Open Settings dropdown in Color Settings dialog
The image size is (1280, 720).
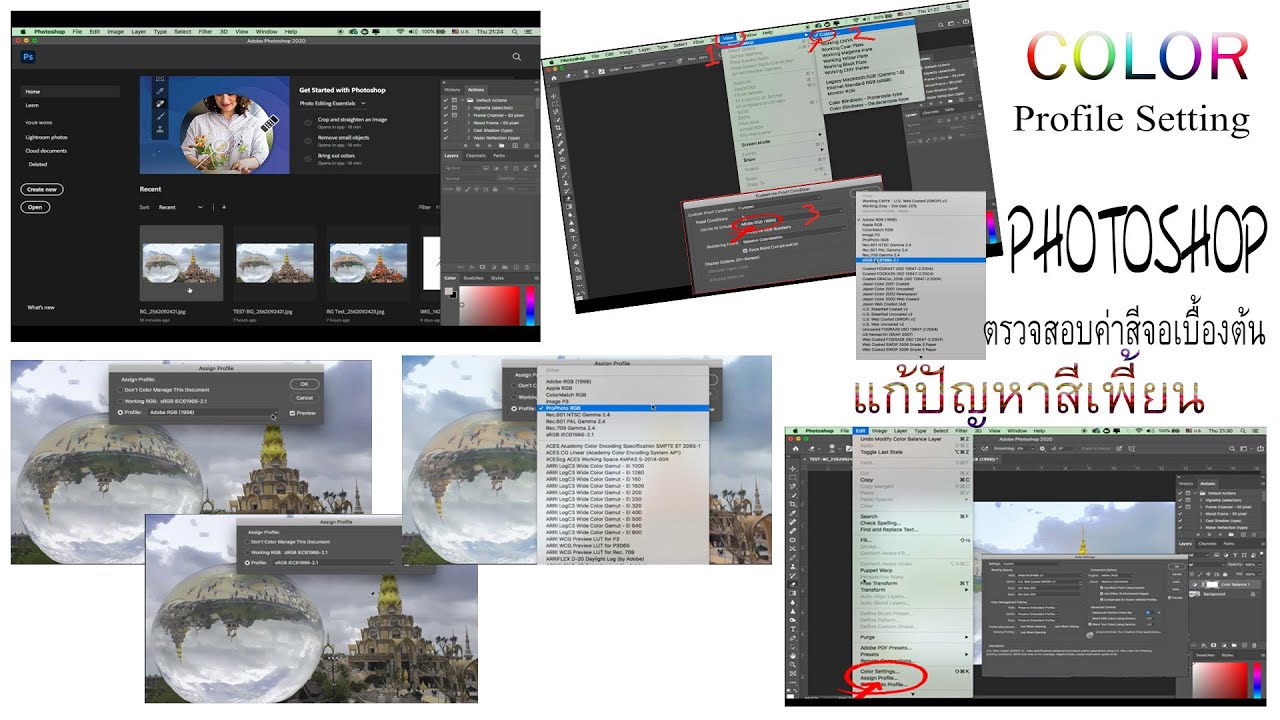click(1032, 564)
